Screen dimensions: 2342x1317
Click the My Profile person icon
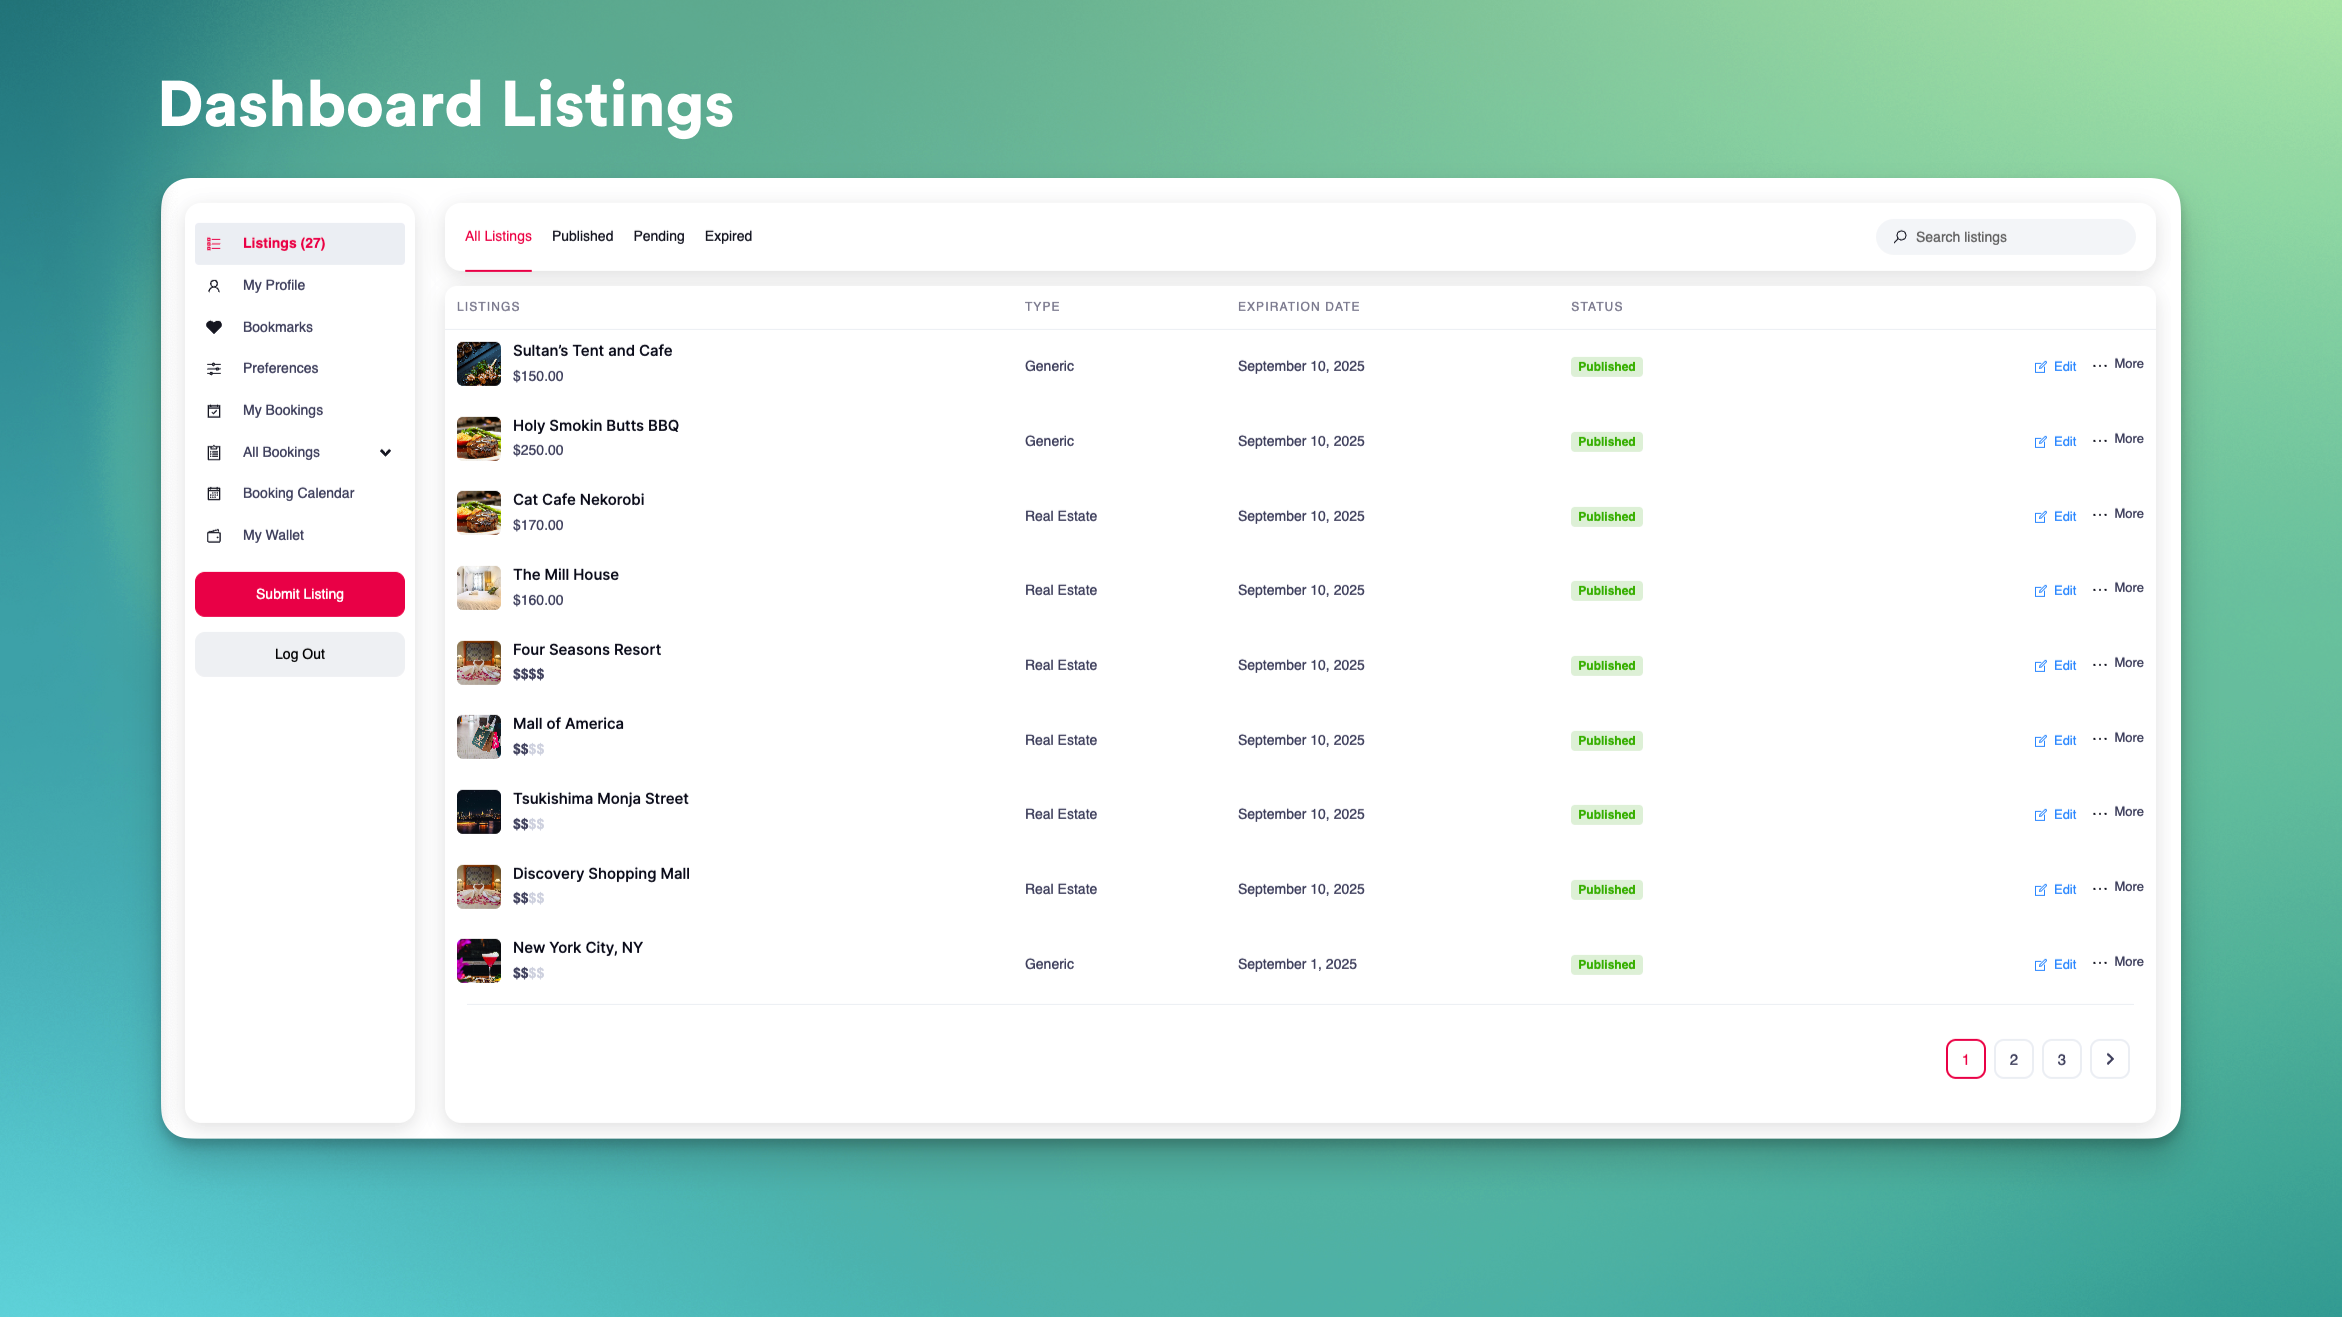coord(214,286)
